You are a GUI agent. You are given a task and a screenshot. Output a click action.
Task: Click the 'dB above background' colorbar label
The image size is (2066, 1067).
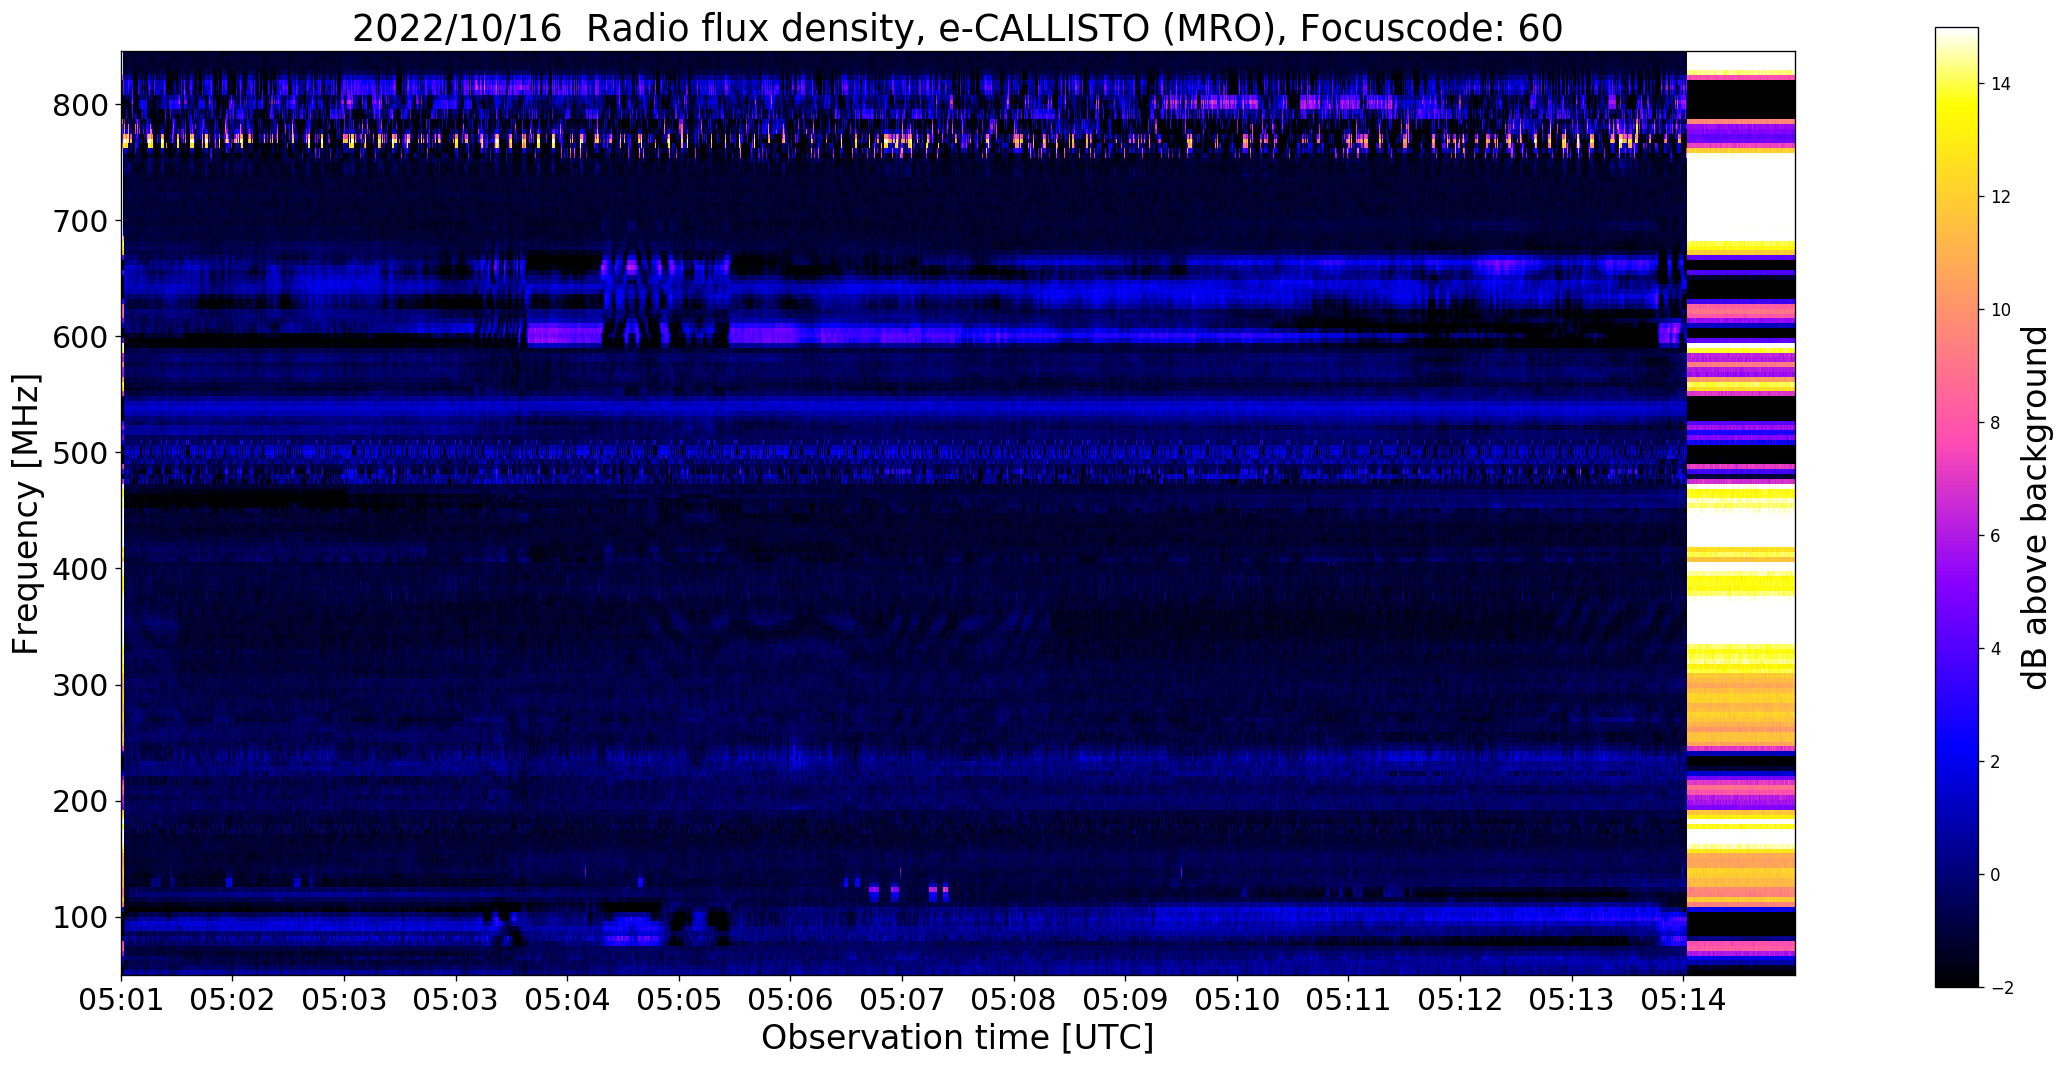point(2035,507)
